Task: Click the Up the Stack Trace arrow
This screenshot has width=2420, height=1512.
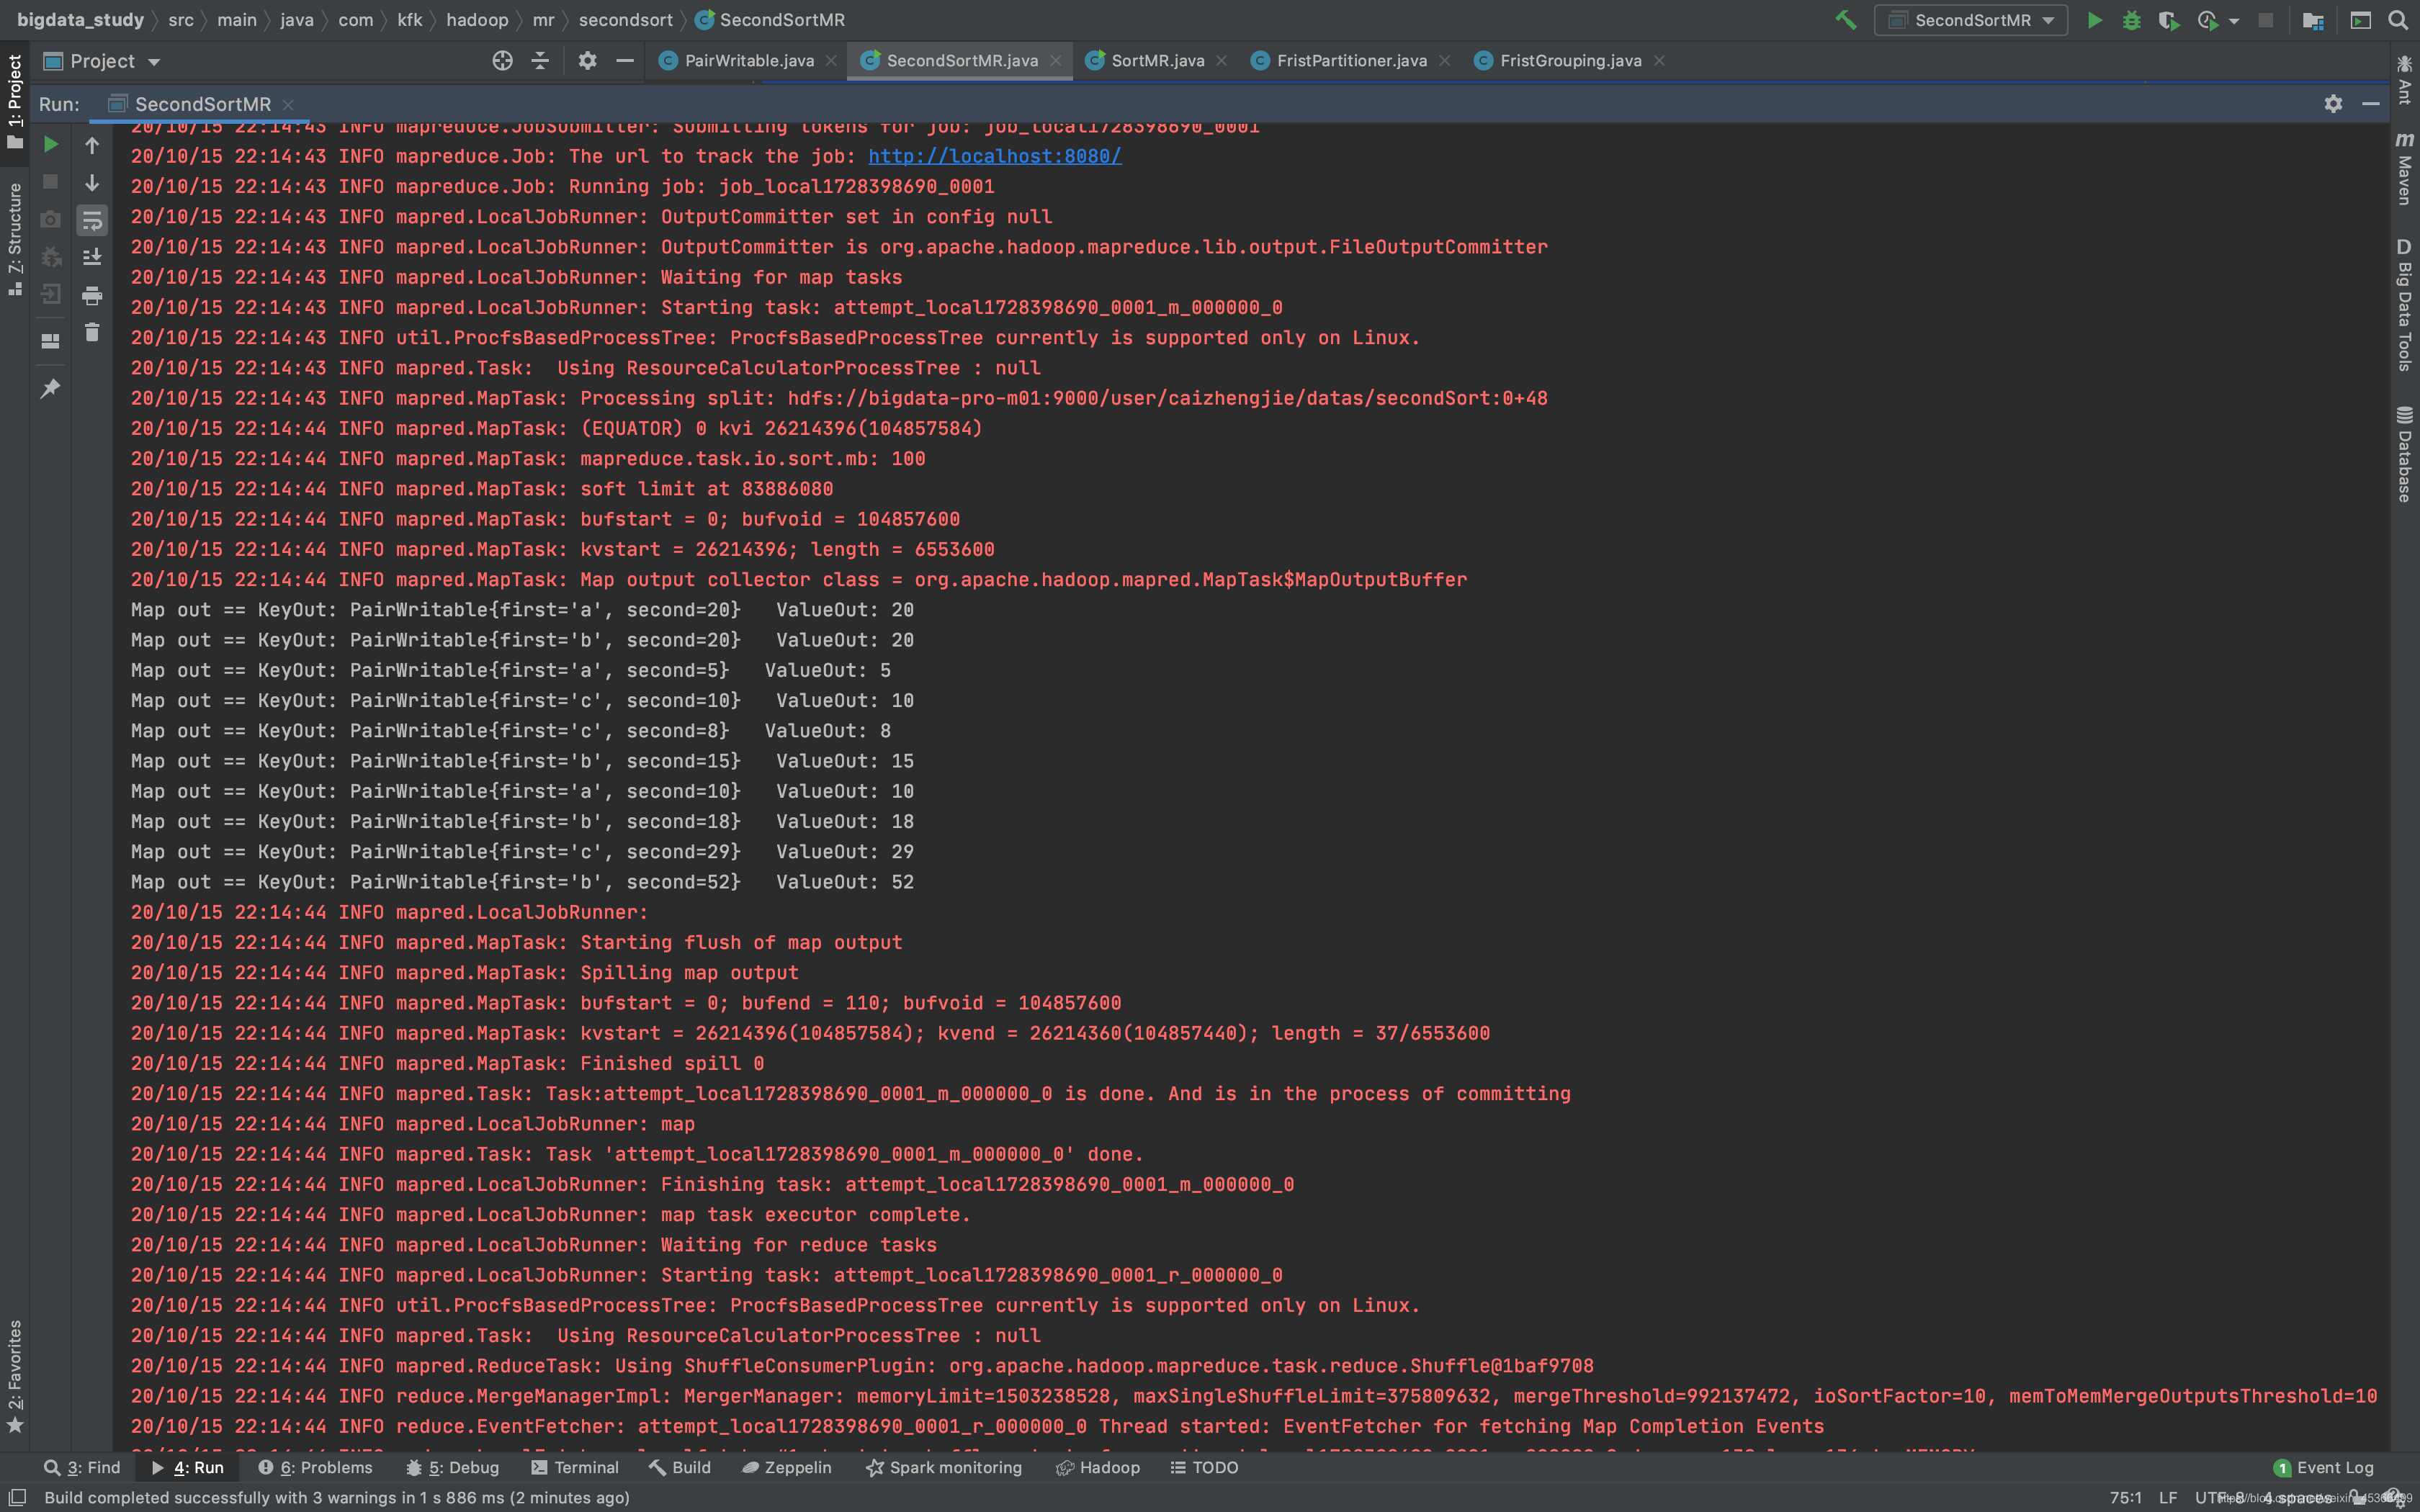Action: 92,146
